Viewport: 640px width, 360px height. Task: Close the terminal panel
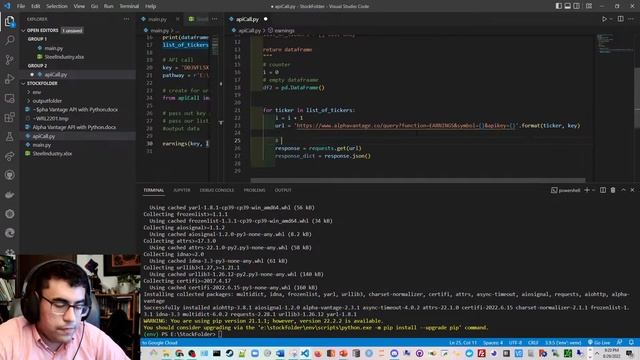(x=632, y=190)
